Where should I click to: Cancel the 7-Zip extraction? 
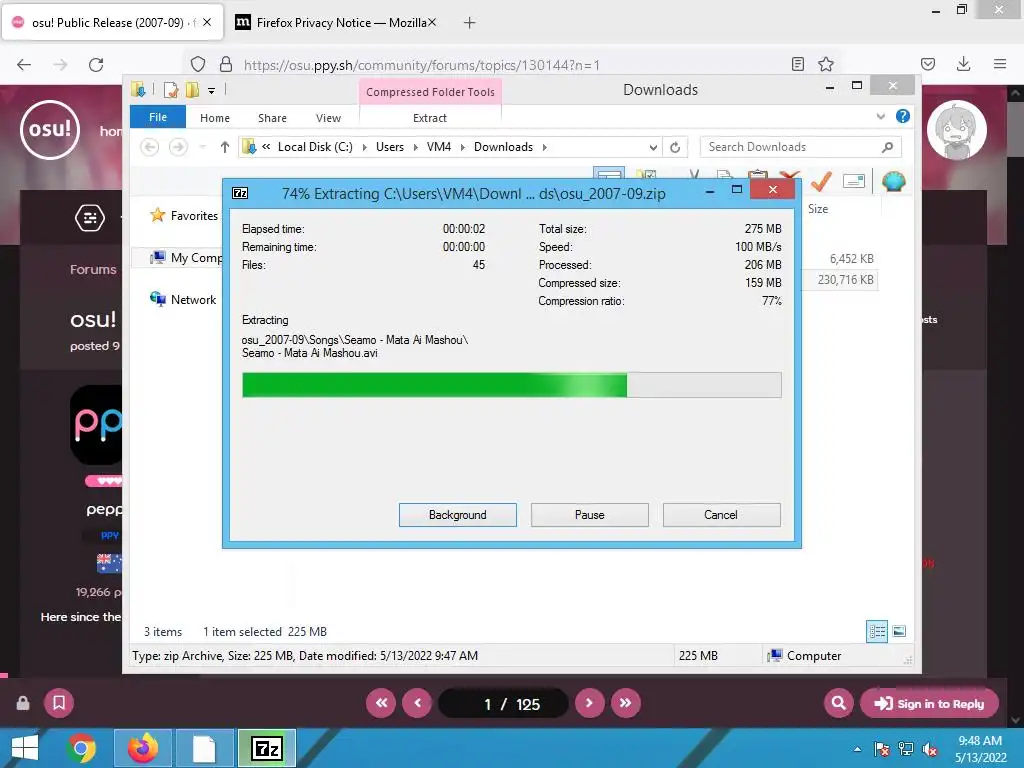tap(721, 515)
